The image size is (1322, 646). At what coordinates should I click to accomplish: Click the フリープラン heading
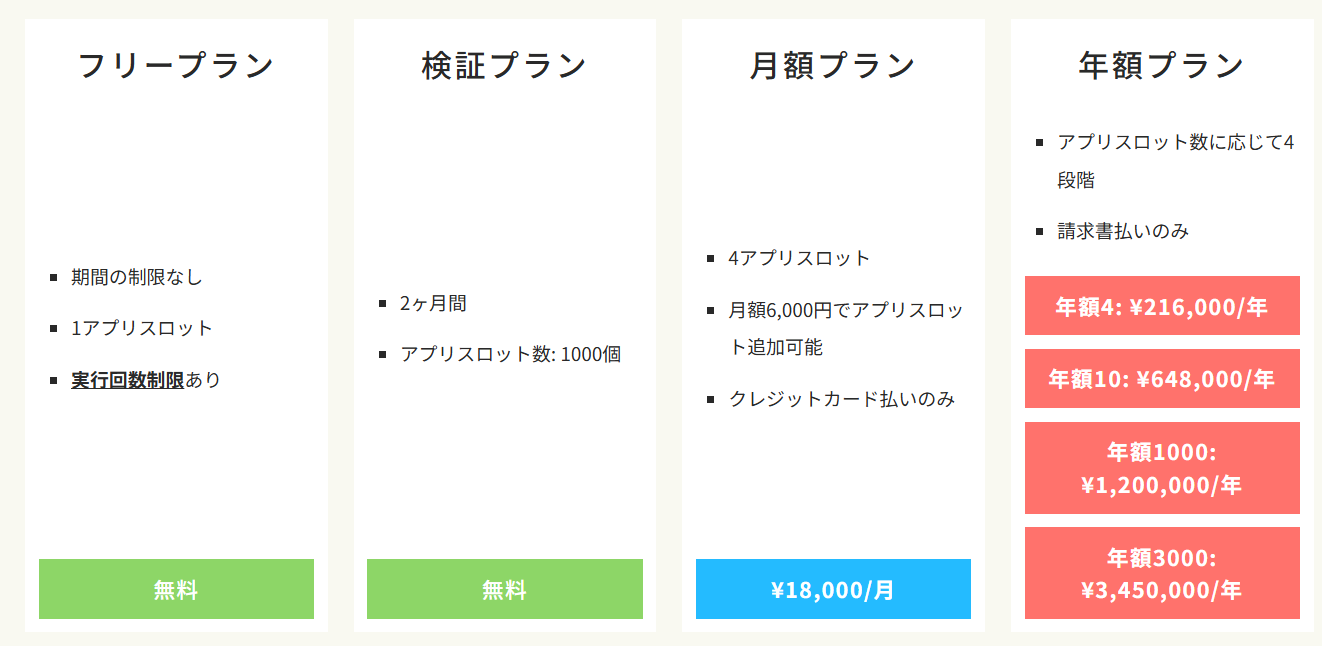point(176,65)
